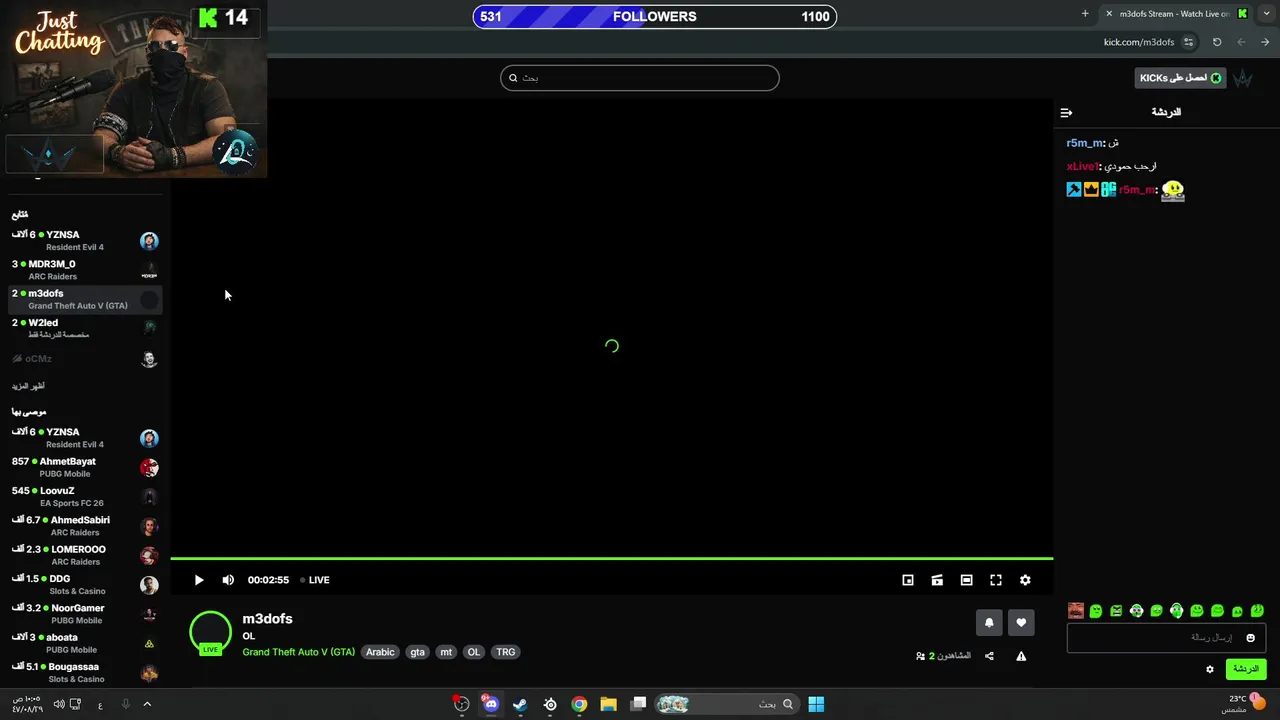Open AhmedSabiri ARC Raiders channel
1280x720 pixels.
[85, 526]
